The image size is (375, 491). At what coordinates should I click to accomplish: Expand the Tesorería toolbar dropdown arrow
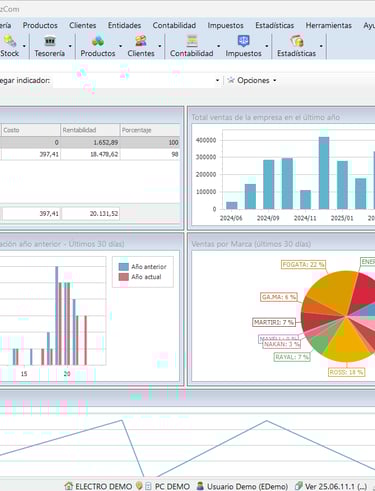point(70,46)
